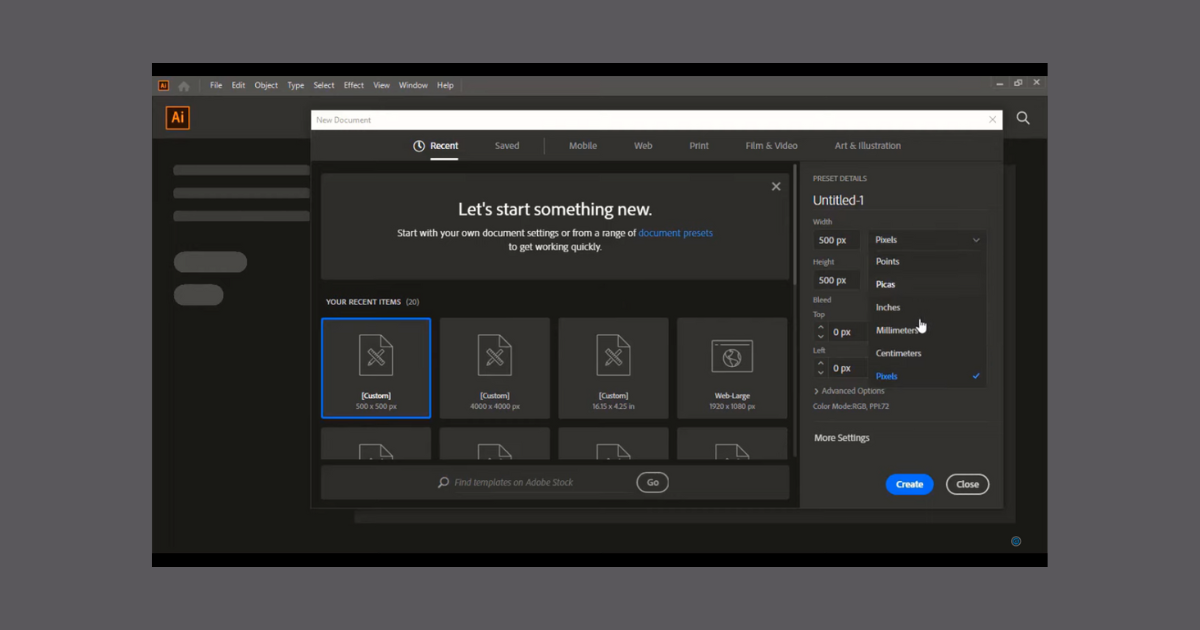Select the Web-Large 1920 x 1080 preset
Image resolution: width=1200 pixels, height=630 pixels.
(732, 368)
